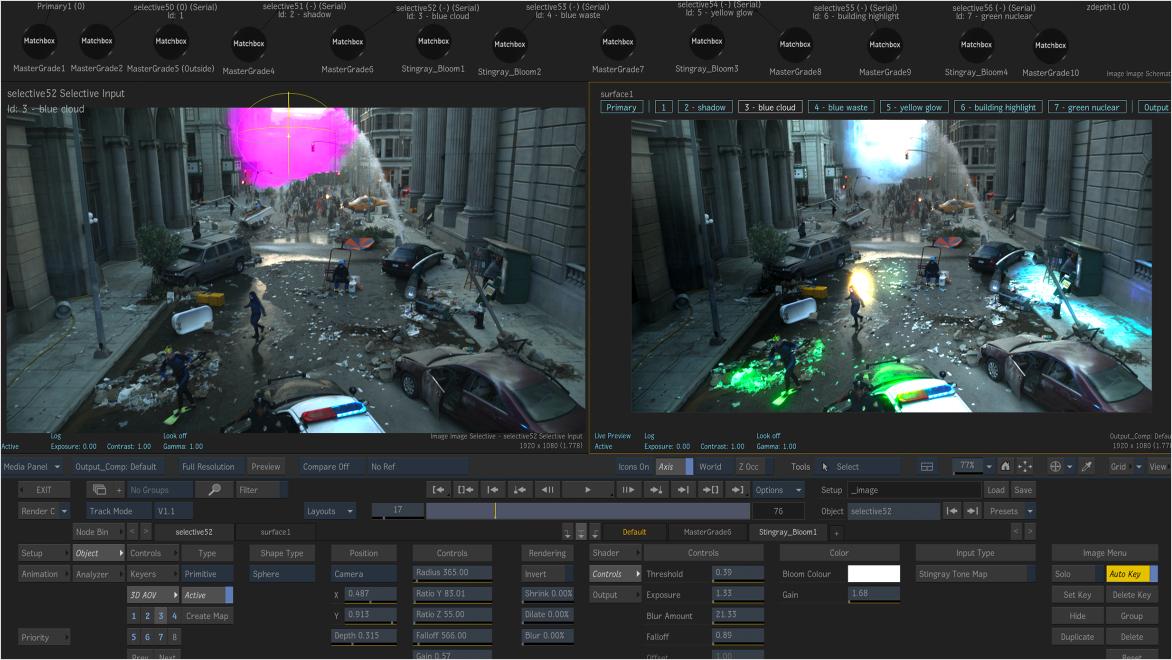
Task: Click the step forward one frame icon
Action: 629,490
